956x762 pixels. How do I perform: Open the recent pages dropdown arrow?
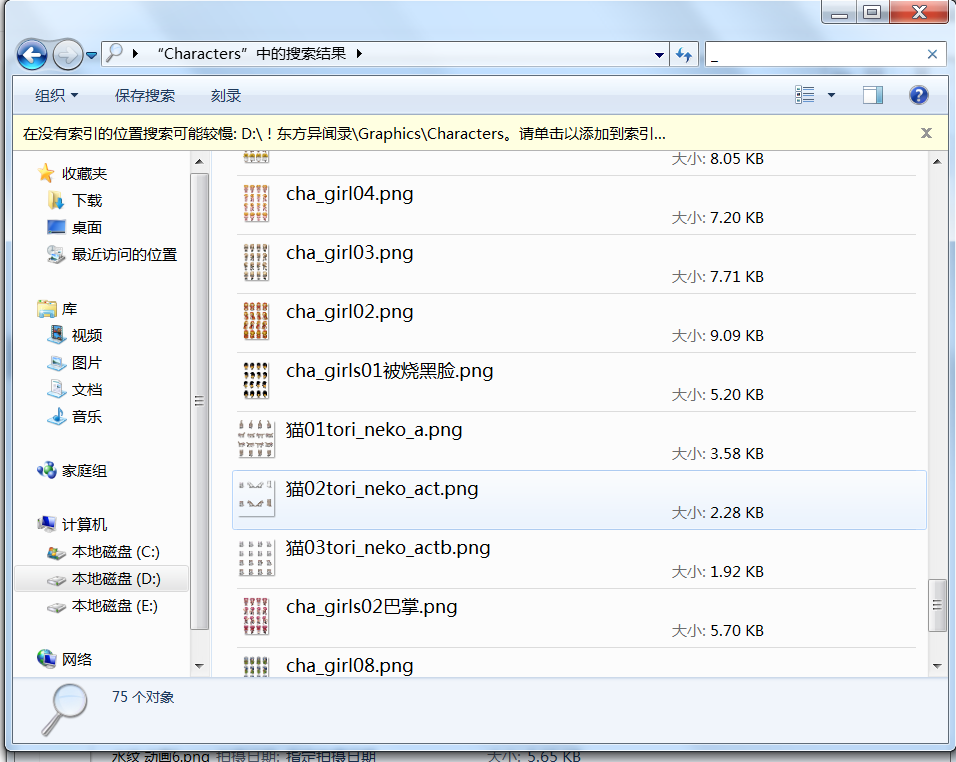click(x=91, y=55)
